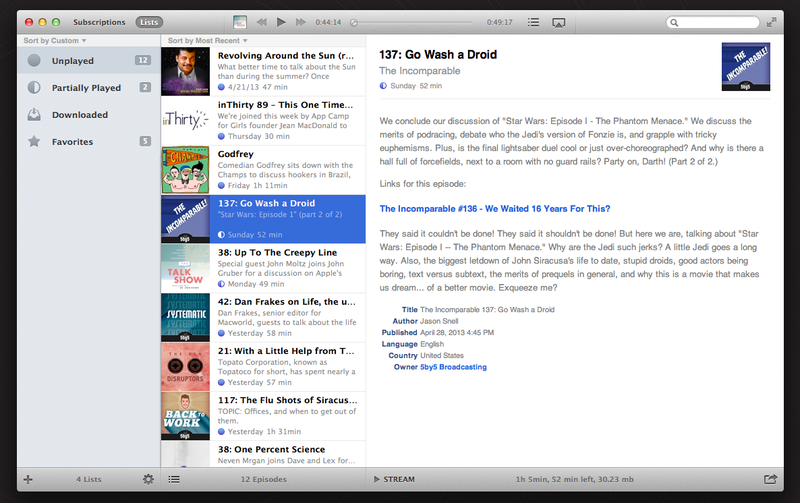This screenshot has width=800, height=503.
Task: Click the unplayed dot on Revolving Around the Sun
Action: (x=221, y=87)
